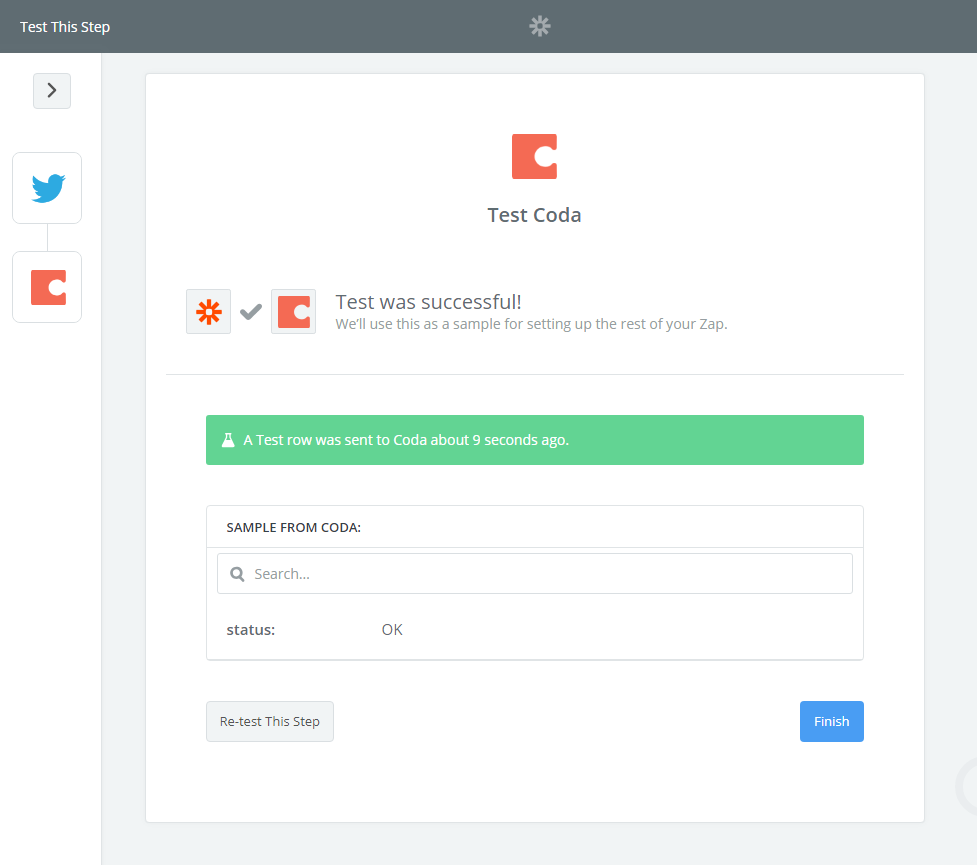977x865 pixels.
Task: Select the OK status value
Action: click(x=392, y=630)
